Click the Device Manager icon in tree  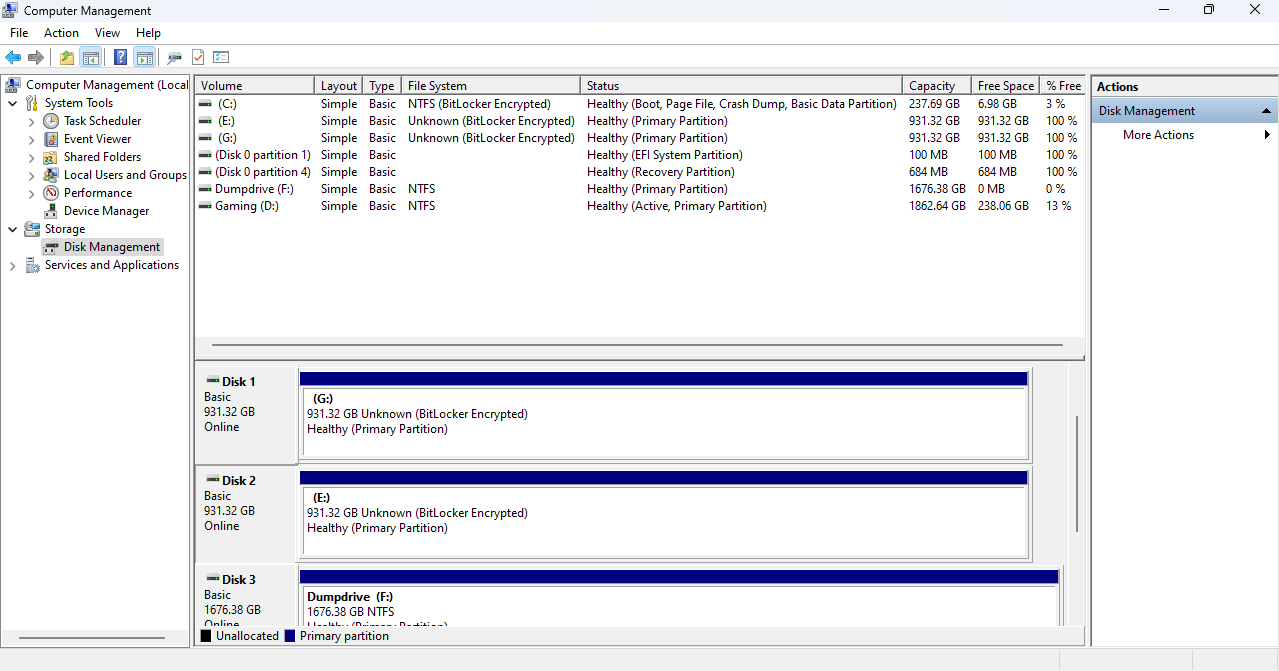(x=51, y=211)
